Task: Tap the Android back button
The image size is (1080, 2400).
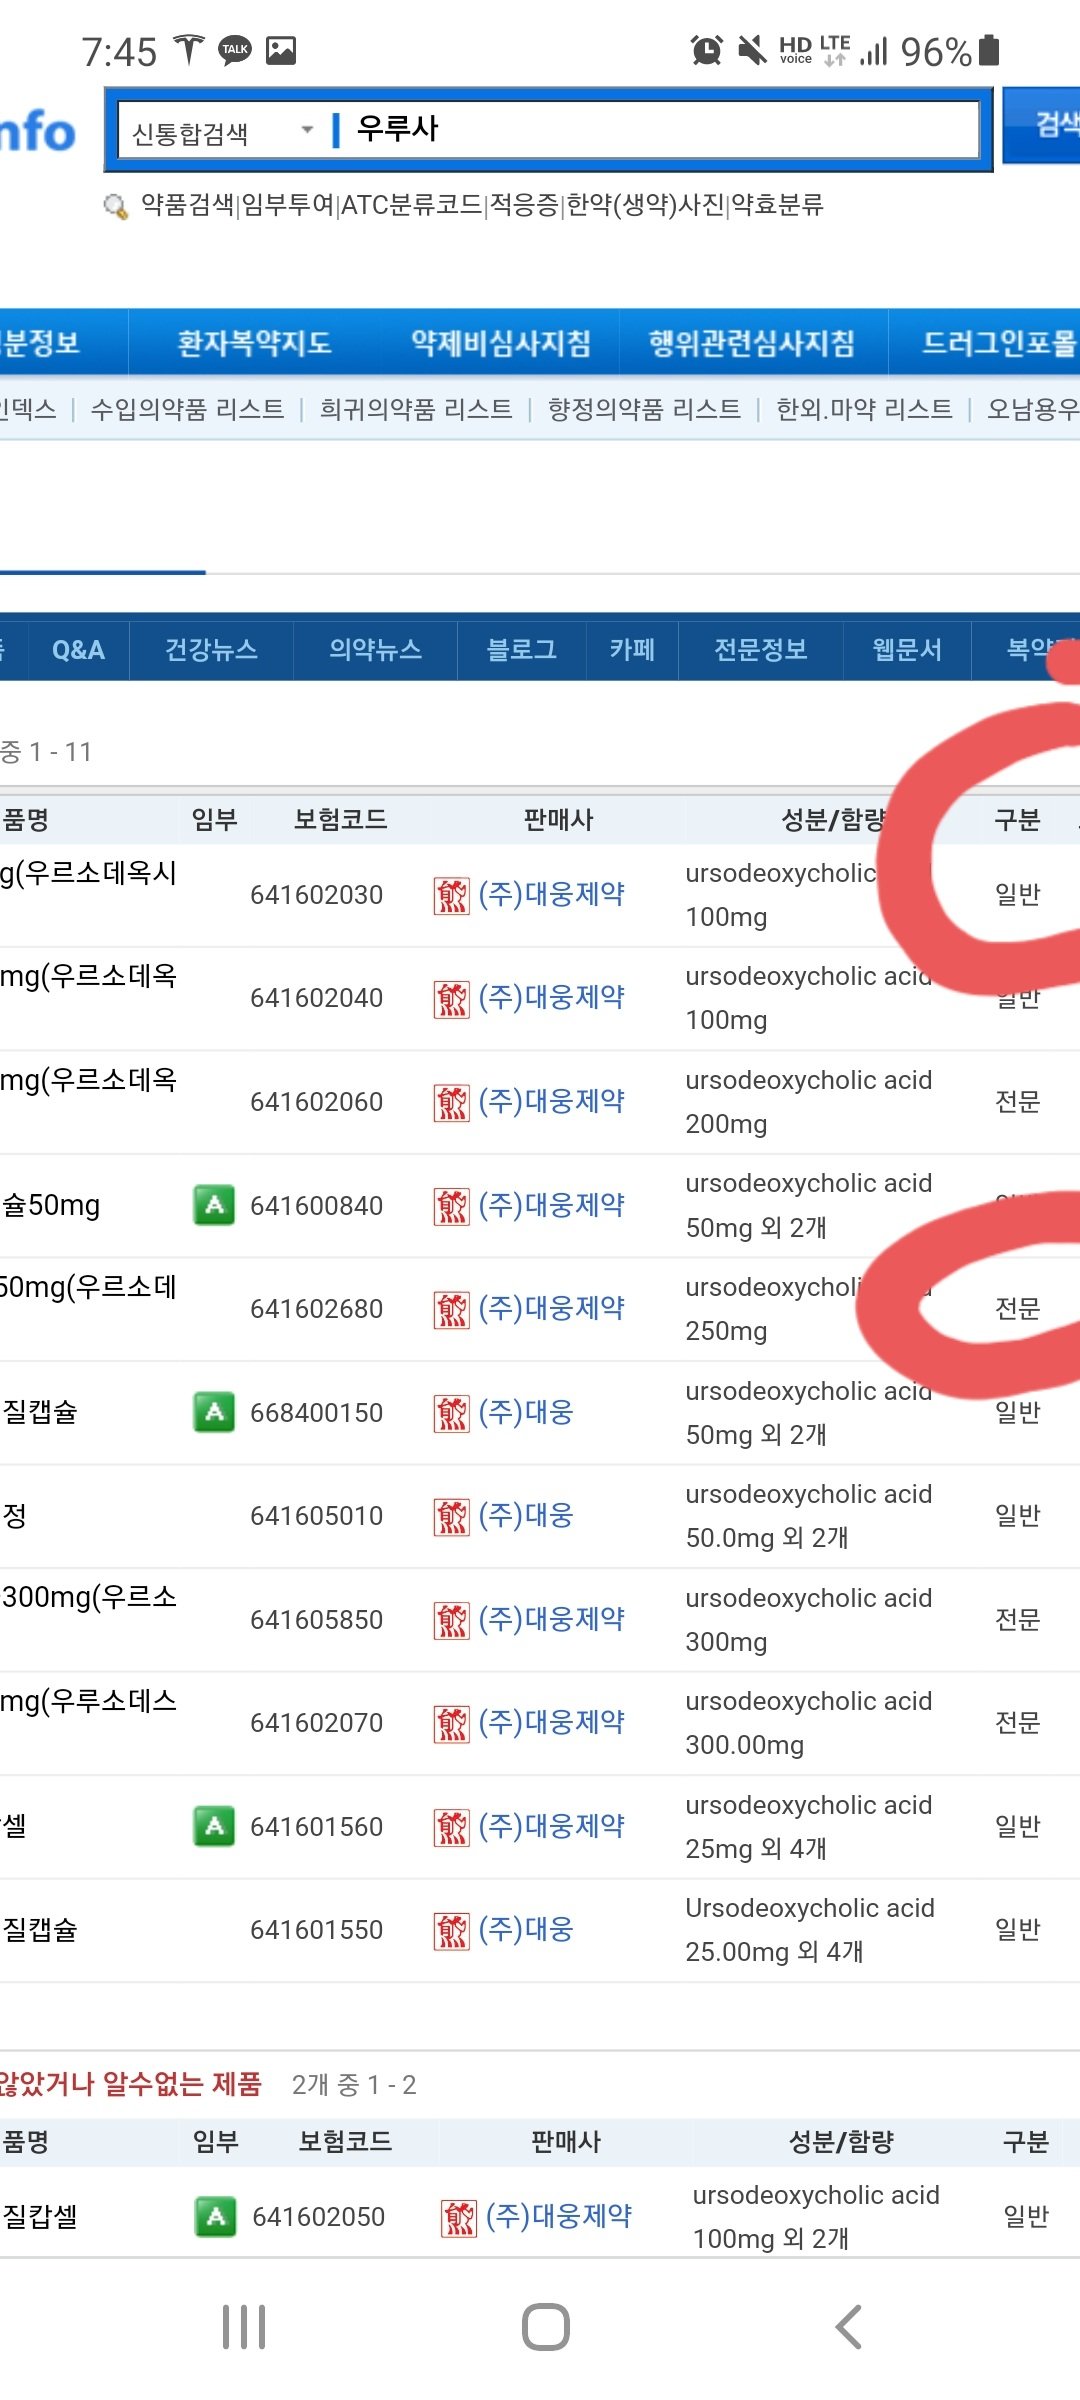Action: [x=848, y=2327]
